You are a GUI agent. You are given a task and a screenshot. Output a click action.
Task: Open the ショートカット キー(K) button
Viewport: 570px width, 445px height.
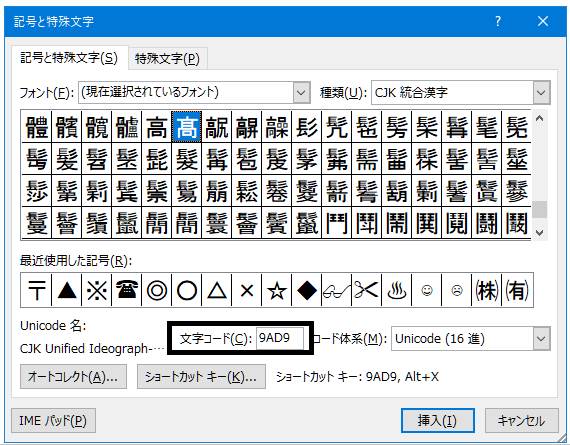pyautogui.click(x=201, y=377)
